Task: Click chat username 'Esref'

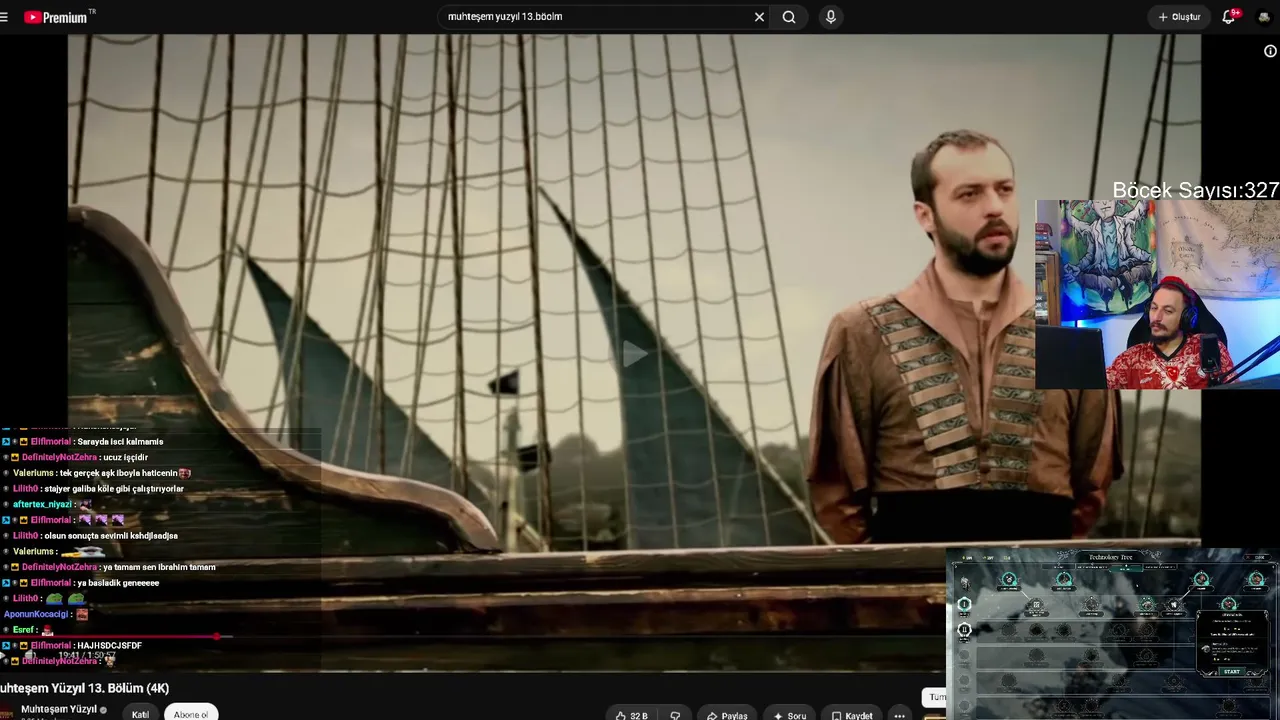Action: (x=24, y=630)
